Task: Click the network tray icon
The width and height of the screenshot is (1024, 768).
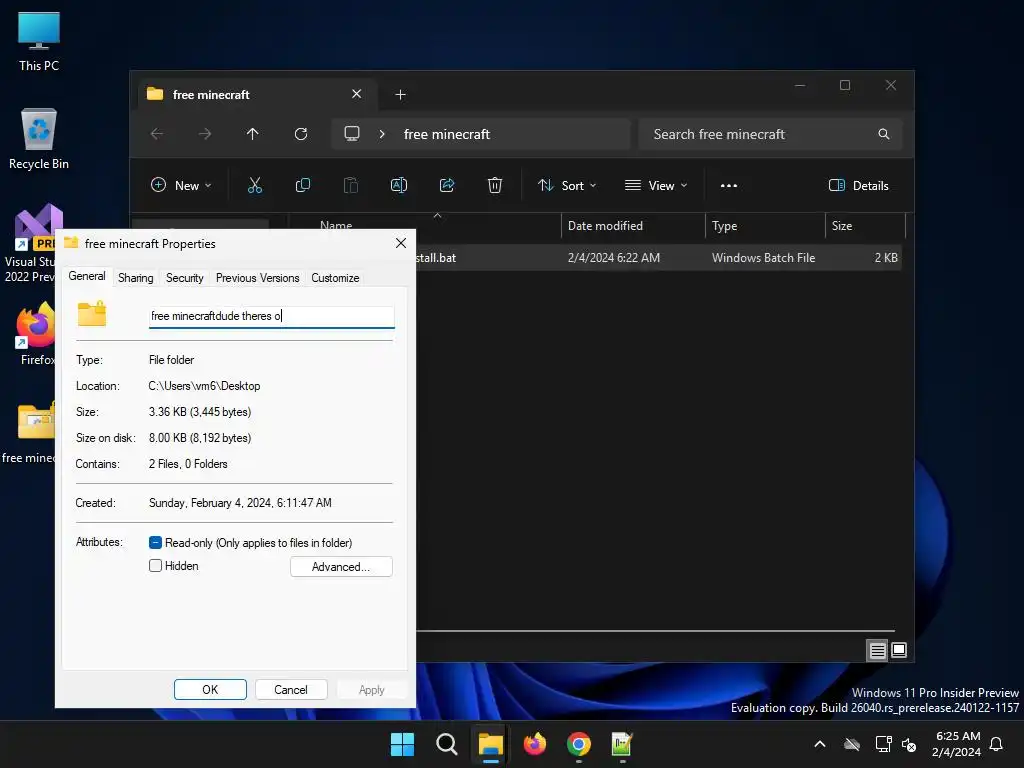Action: click(884, 744)
